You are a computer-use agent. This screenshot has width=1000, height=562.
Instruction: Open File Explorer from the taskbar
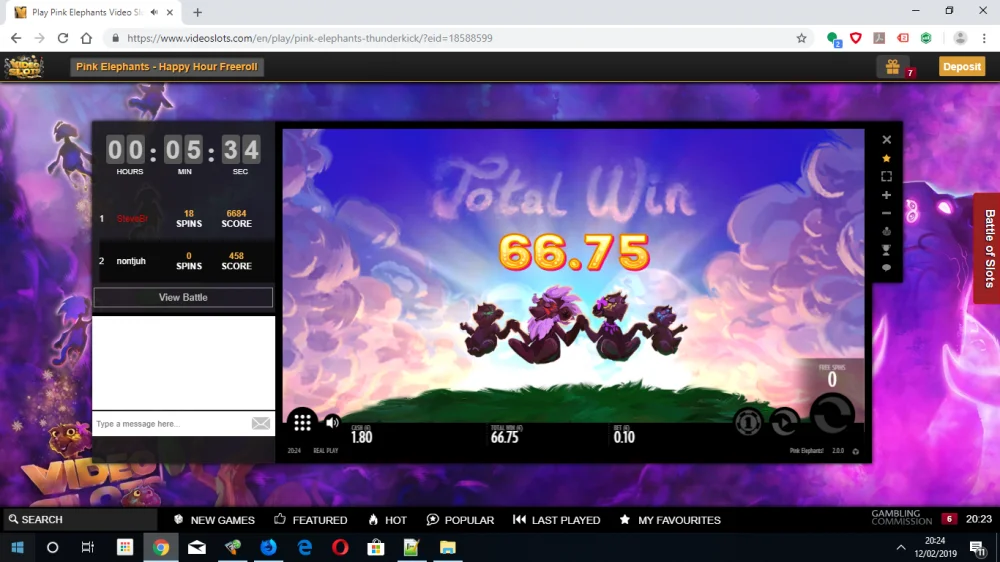(448, 547)
